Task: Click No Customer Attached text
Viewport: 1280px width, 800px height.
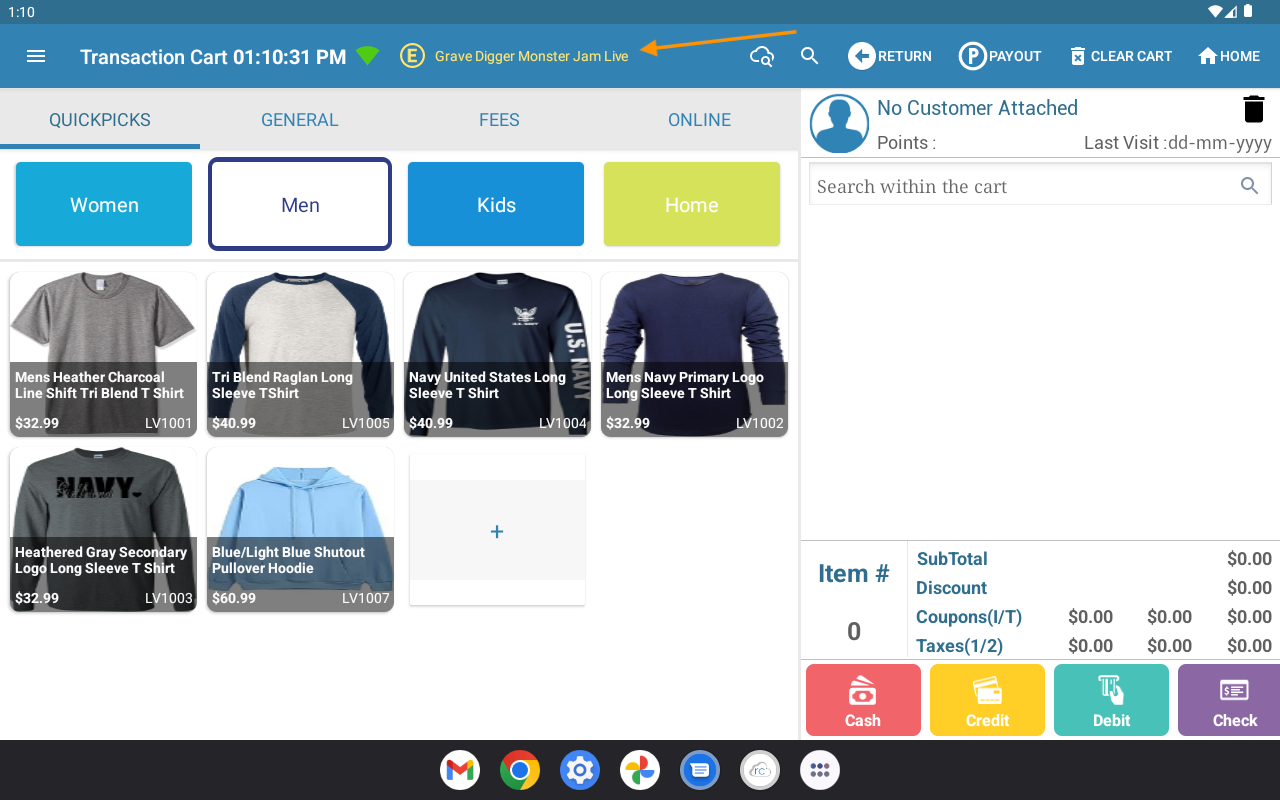Action: 977,108
